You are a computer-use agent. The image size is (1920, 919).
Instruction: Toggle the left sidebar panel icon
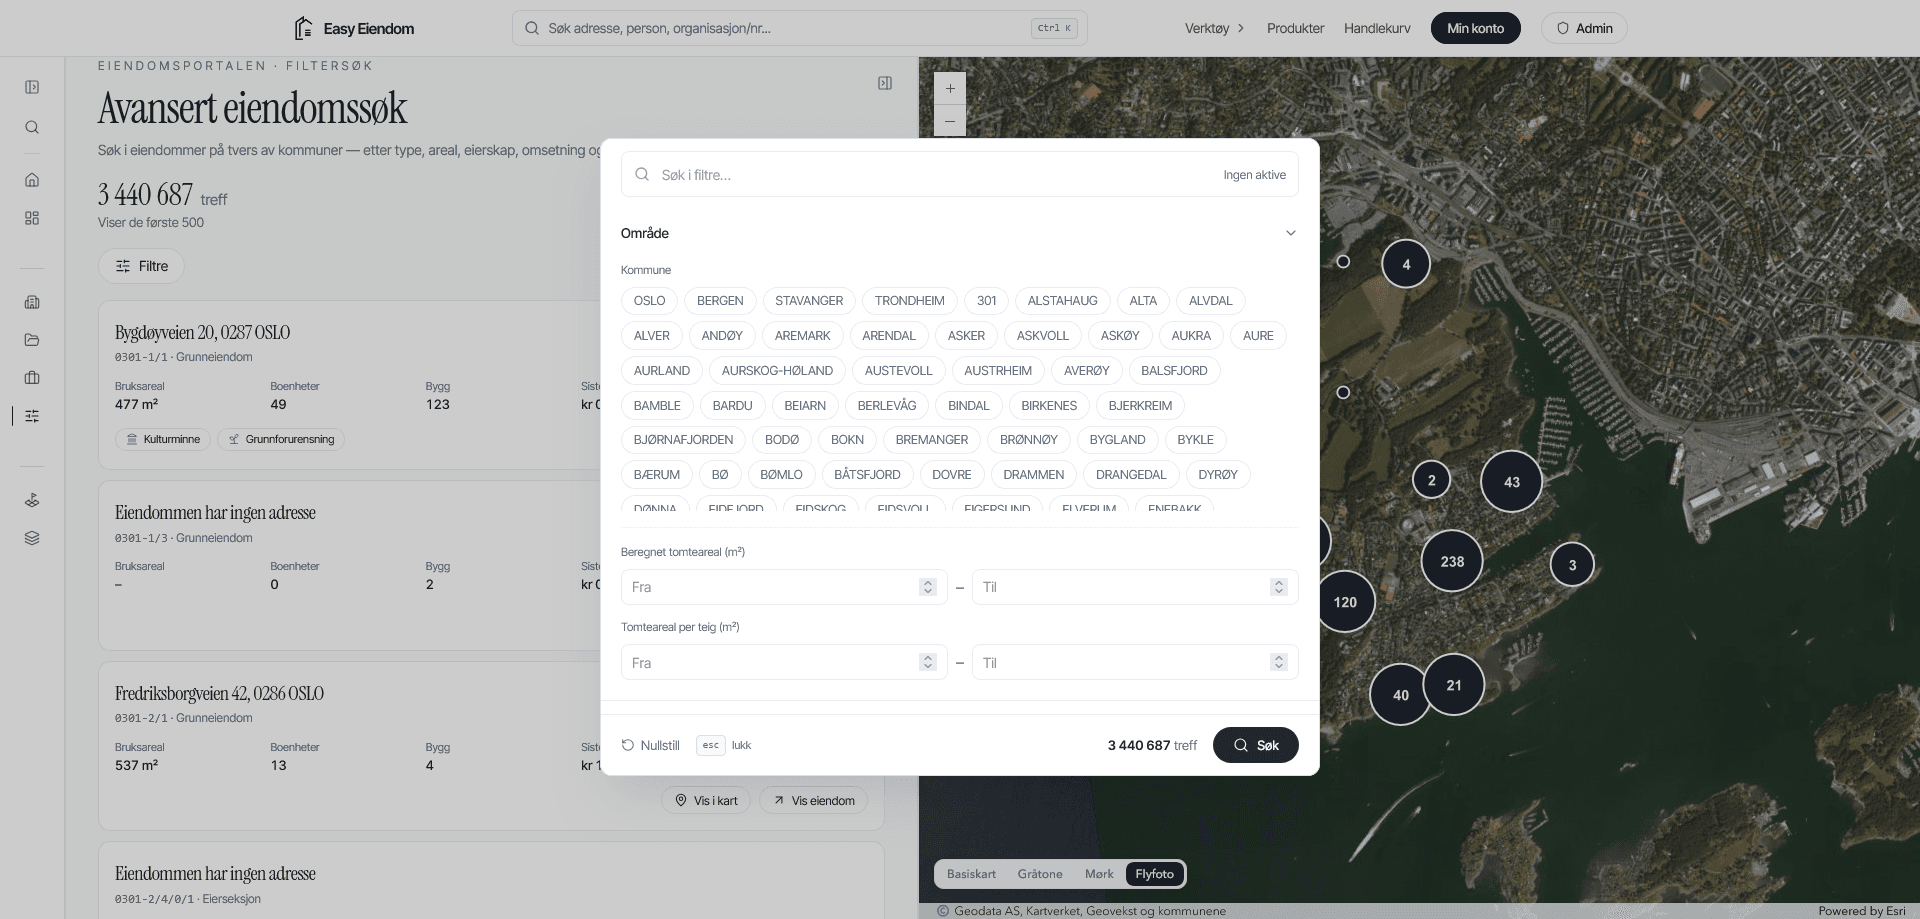pos(32,87)
